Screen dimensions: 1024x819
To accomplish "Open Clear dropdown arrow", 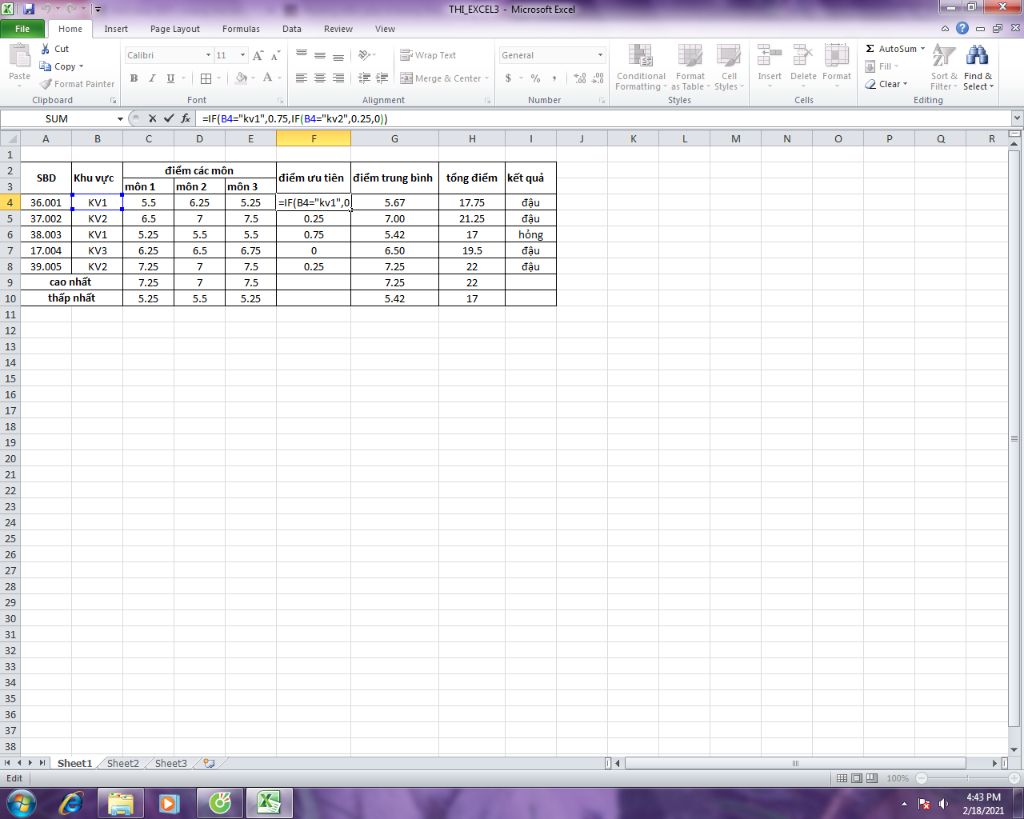I will 905,84.
